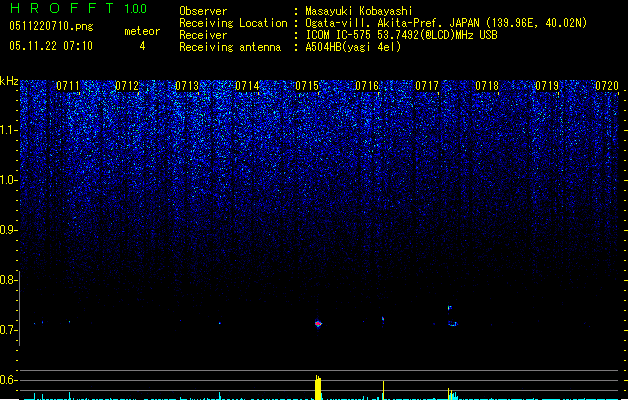Click the 1.0 kHz axis label

9,180
